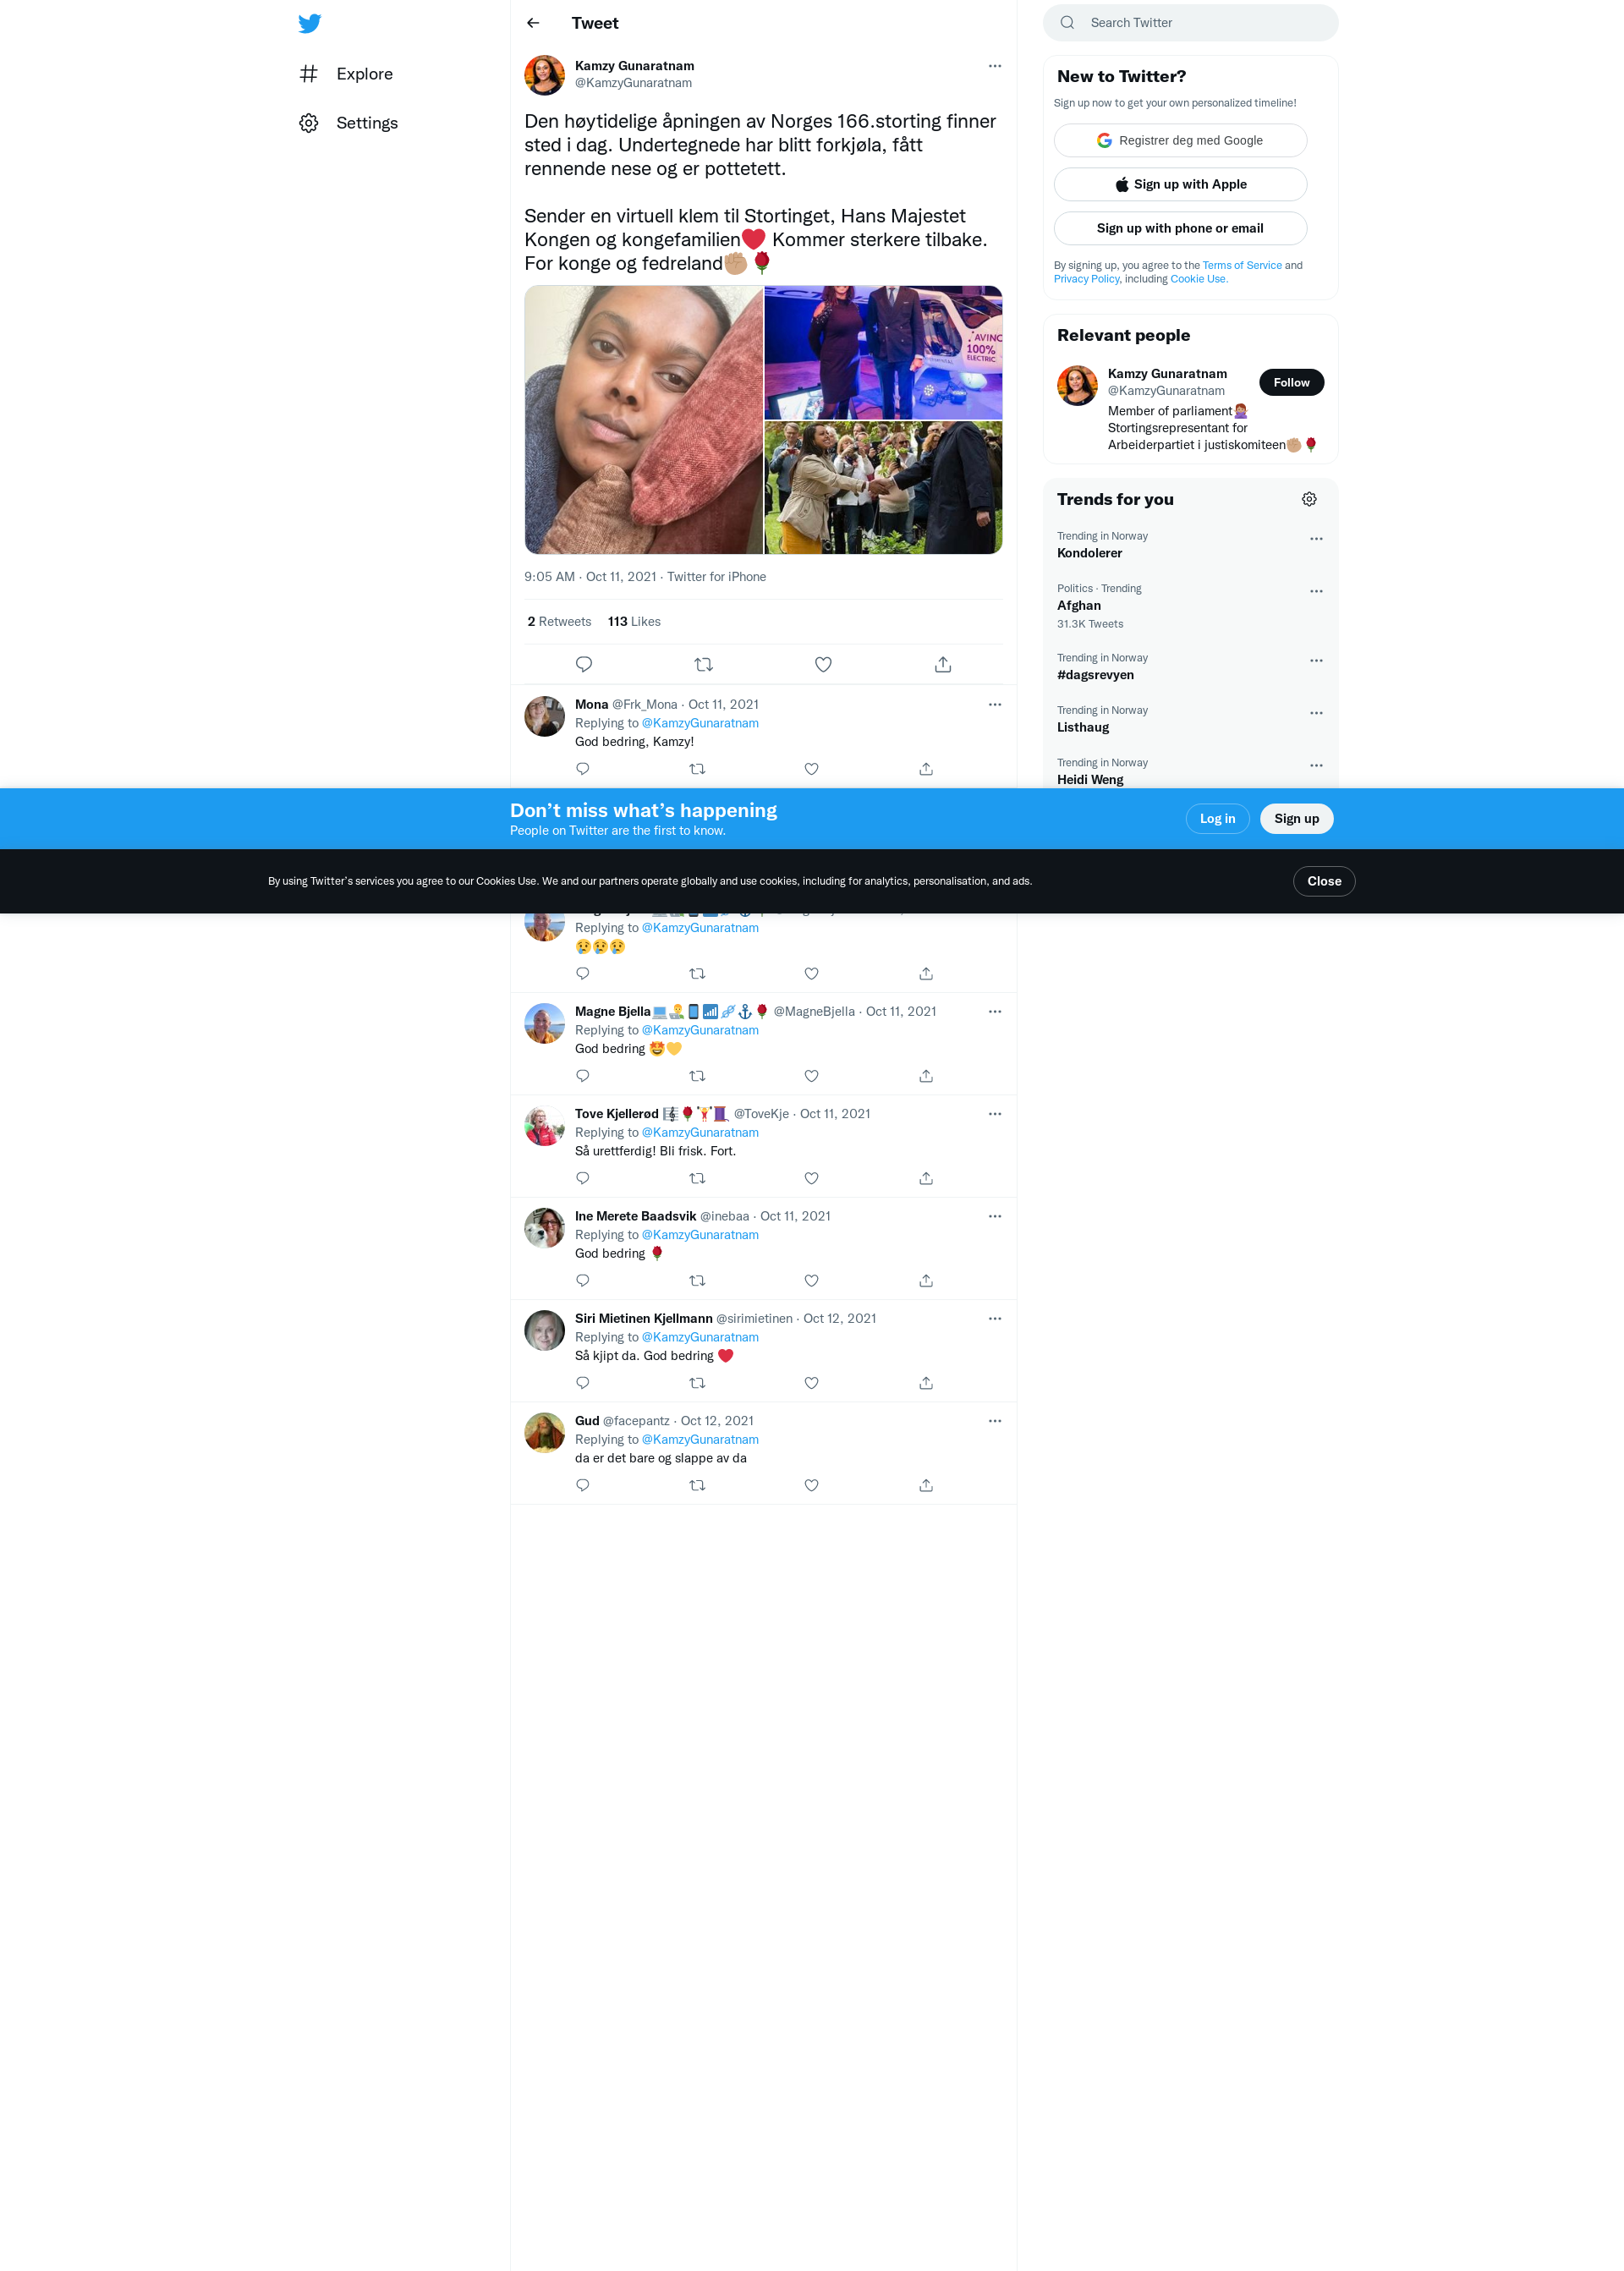Like the main tweet with heart icon

click(x=823, y=664)
